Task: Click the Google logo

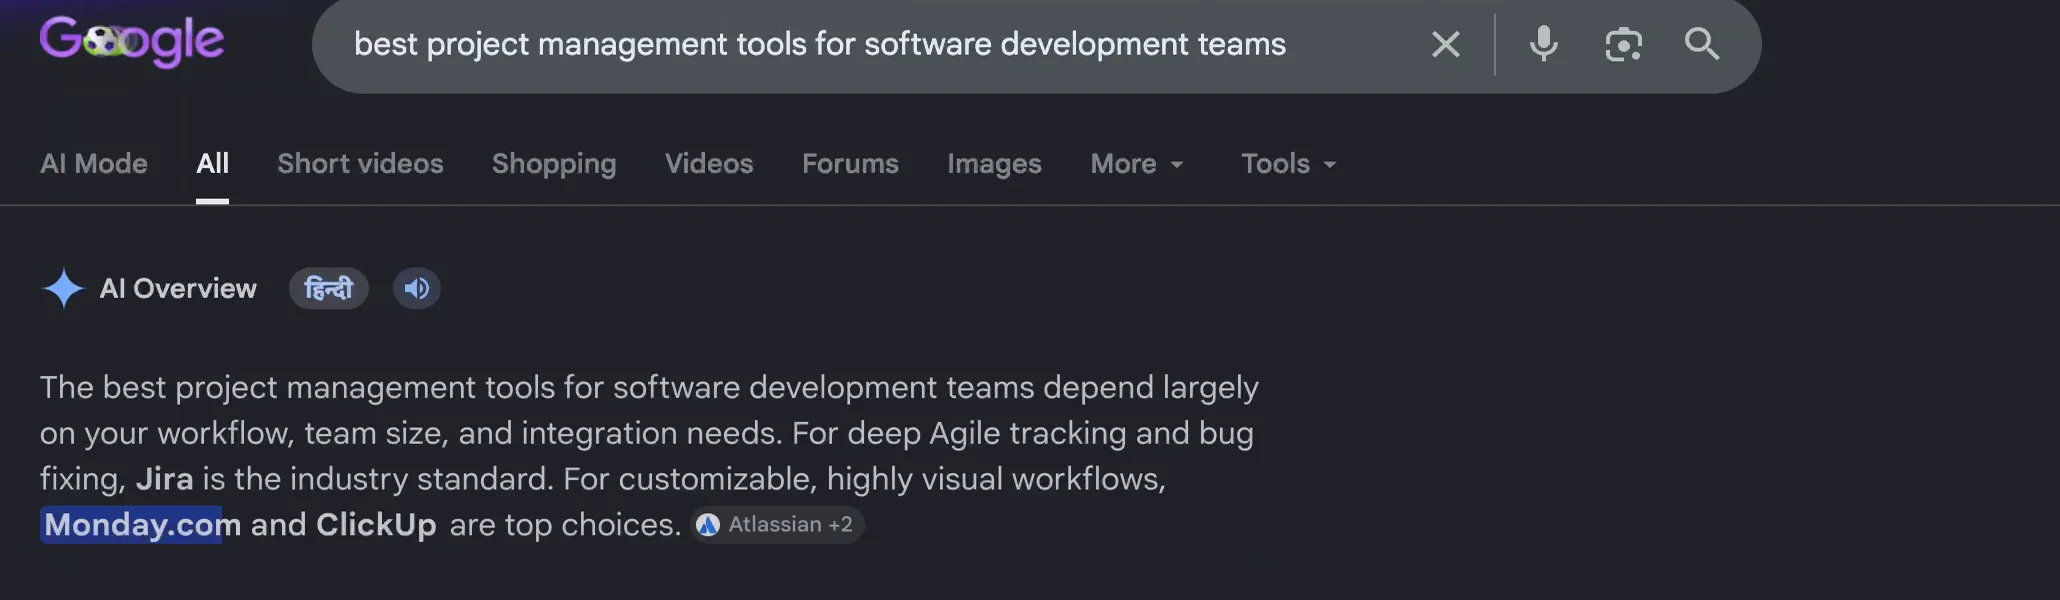Action: (x=132, y=42)
